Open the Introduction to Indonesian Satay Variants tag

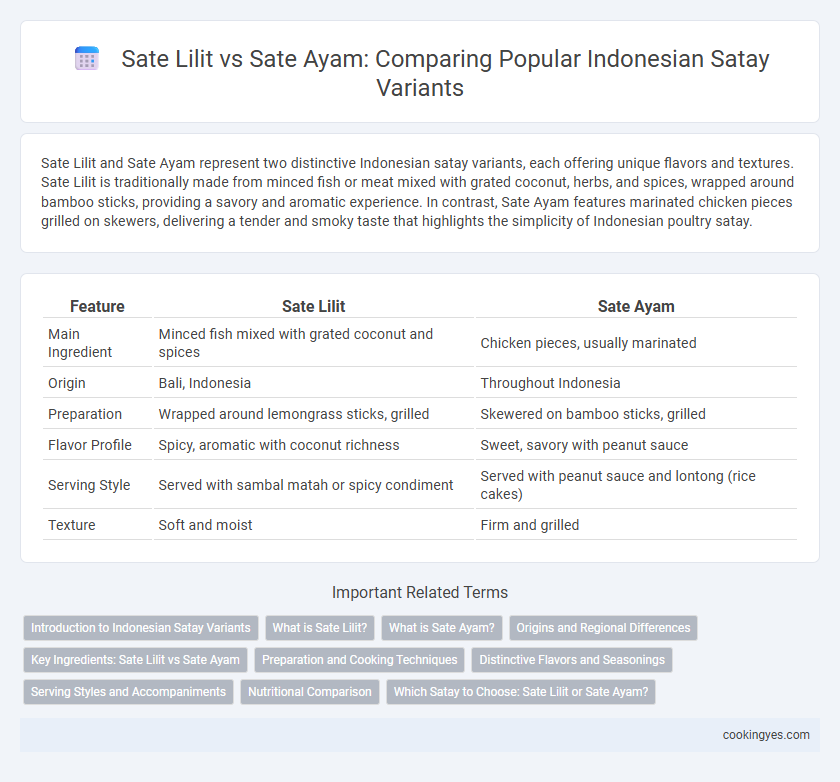coord(141,628)
